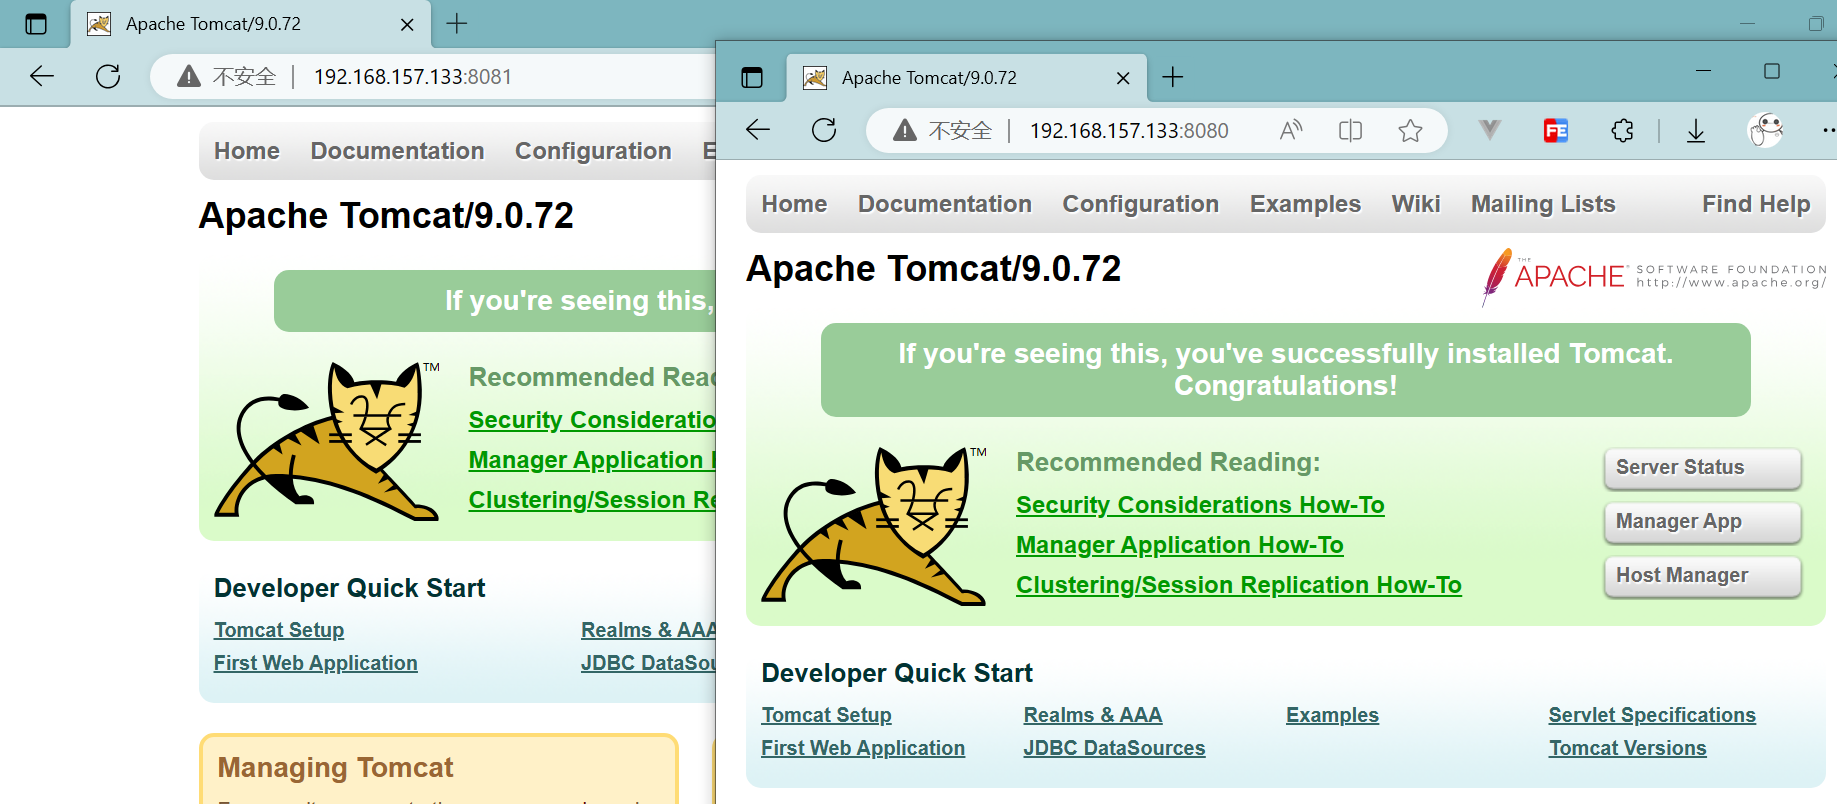Screen dimensions: 1837x804
Task: Reload the page in the front window
Action: pyautogui.click(x=824, y=130)
